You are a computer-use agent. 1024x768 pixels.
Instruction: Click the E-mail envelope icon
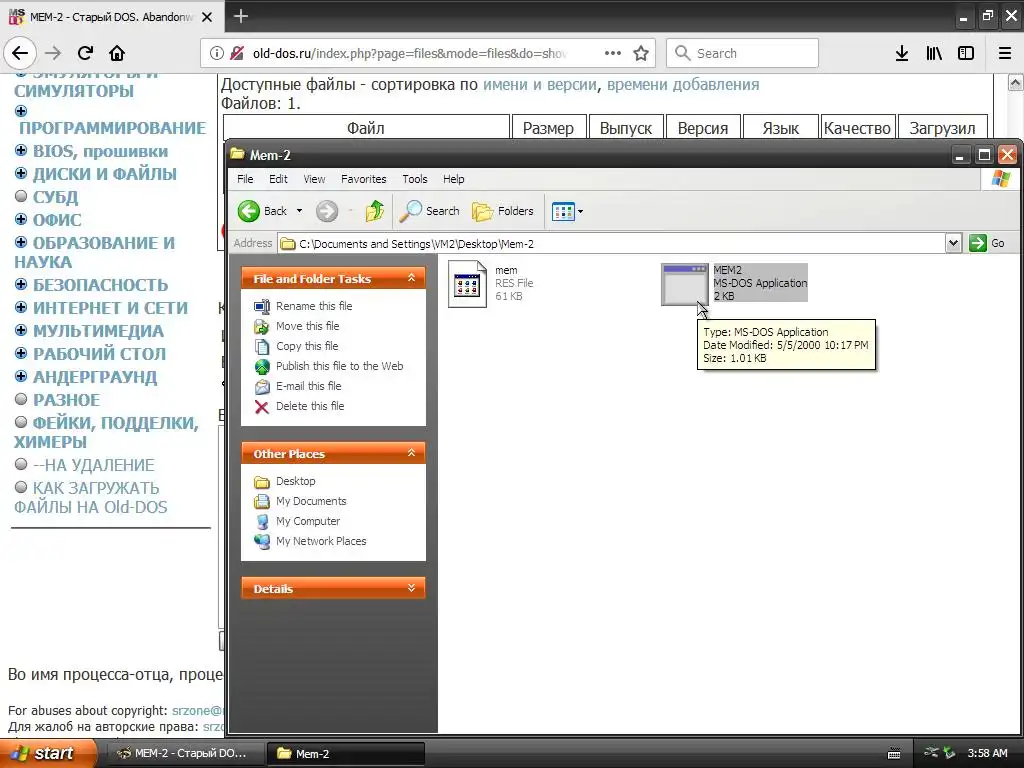pyautogui.click(x=262, y=387)
